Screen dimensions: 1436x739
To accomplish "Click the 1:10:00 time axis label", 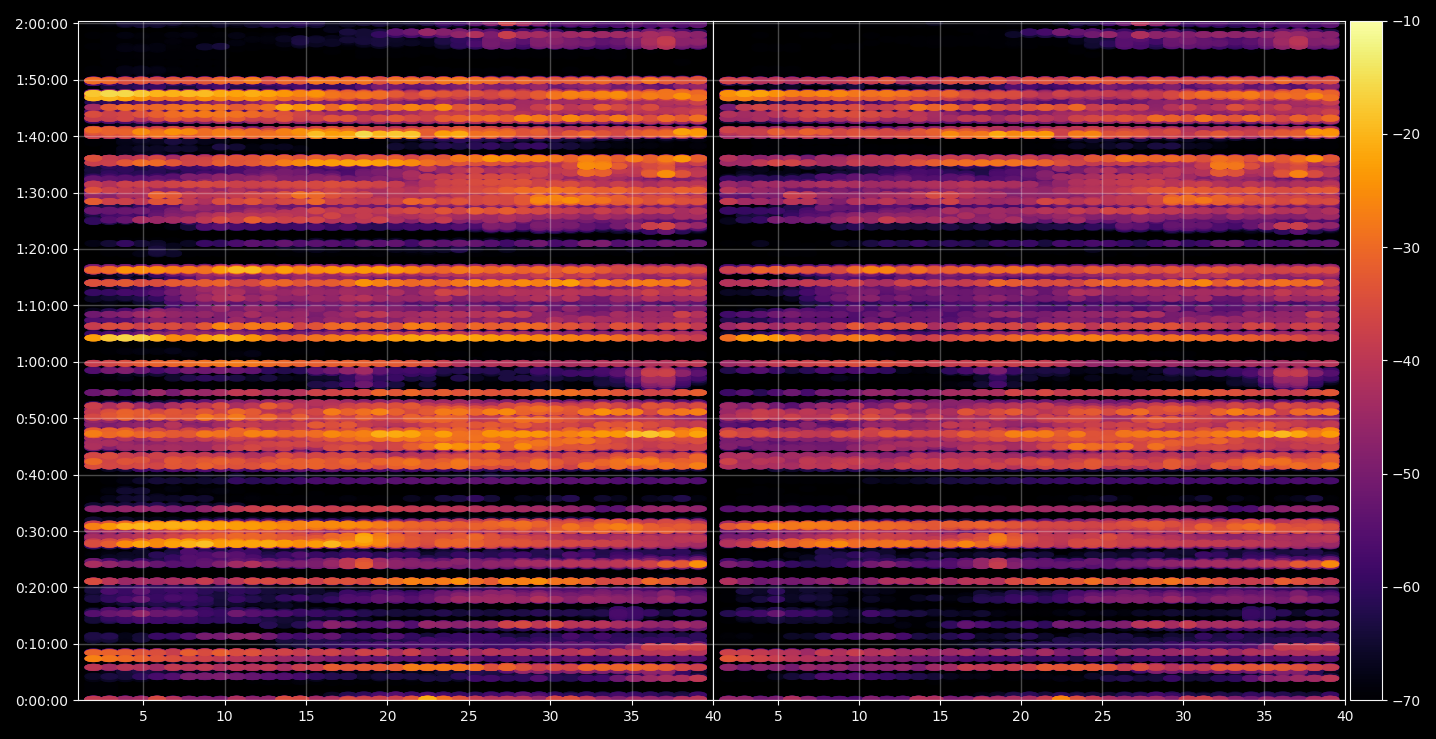I will pos(42,305).
